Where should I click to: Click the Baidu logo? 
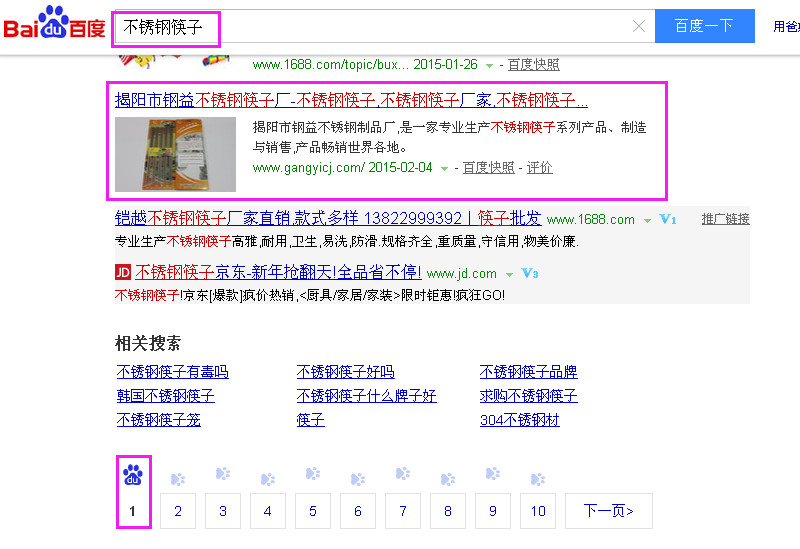(x=53, y=25)
